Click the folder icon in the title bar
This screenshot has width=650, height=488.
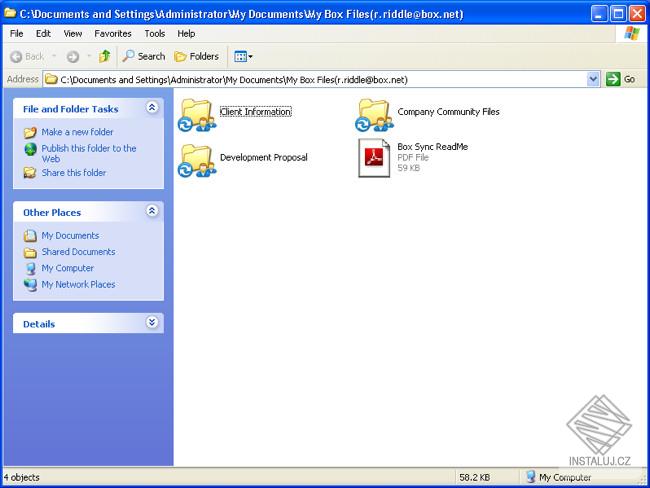tap(10, 13)
